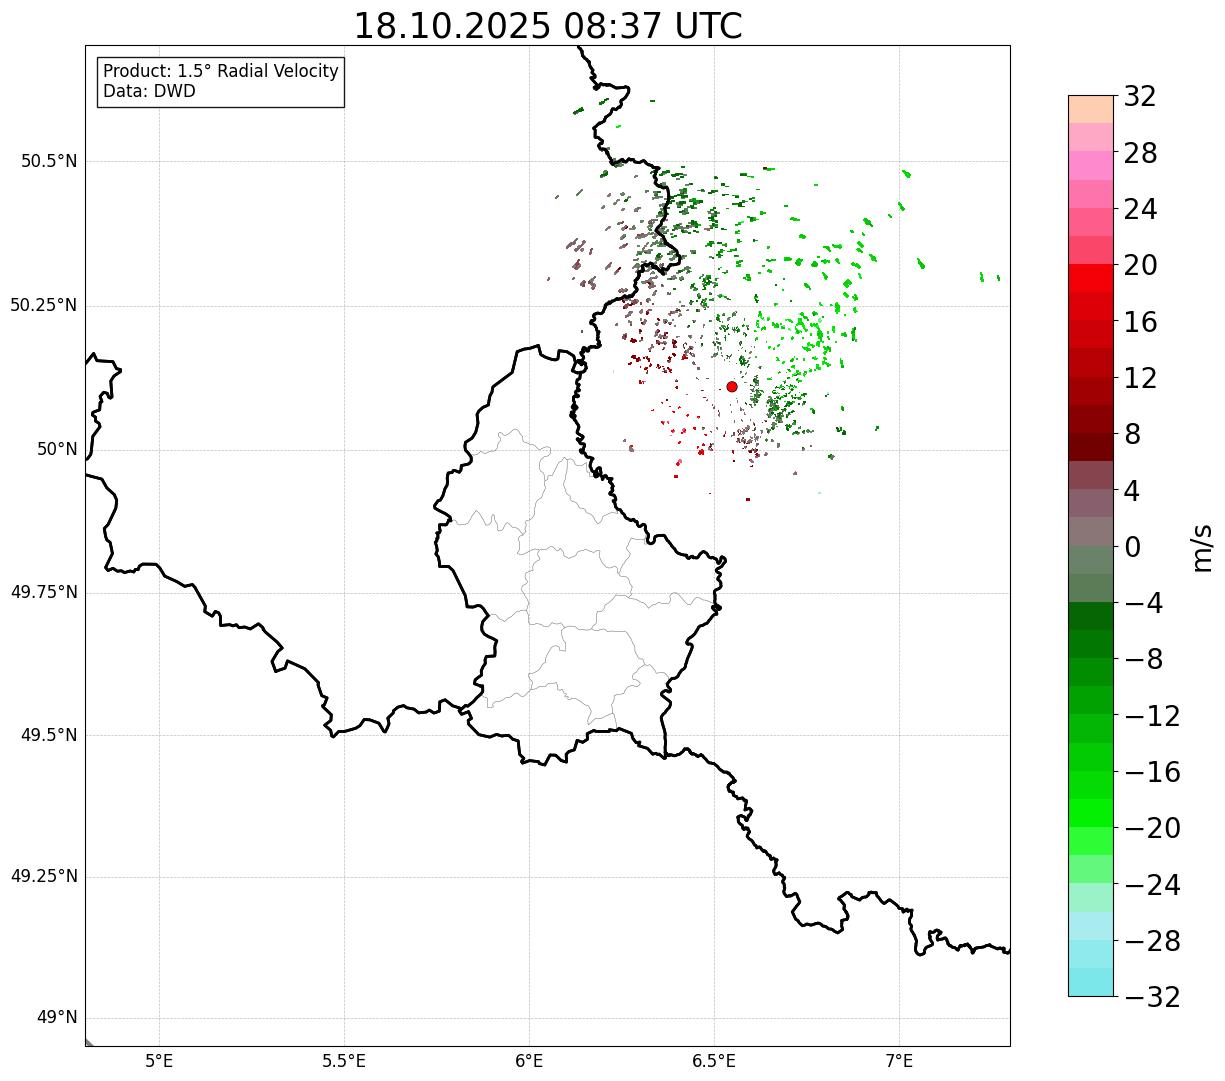Click the latitude label "50.25°N"
1225x1081 pixels.
pos(44,305)
